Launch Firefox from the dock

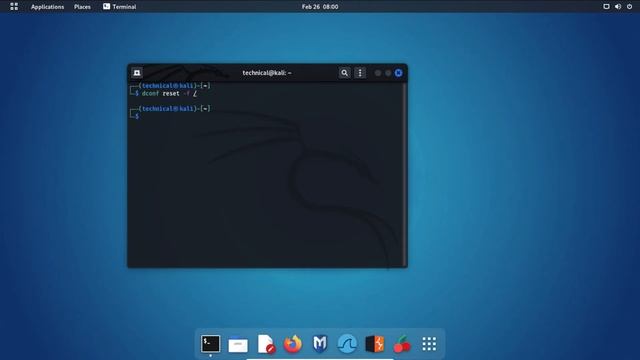point(293,344)
